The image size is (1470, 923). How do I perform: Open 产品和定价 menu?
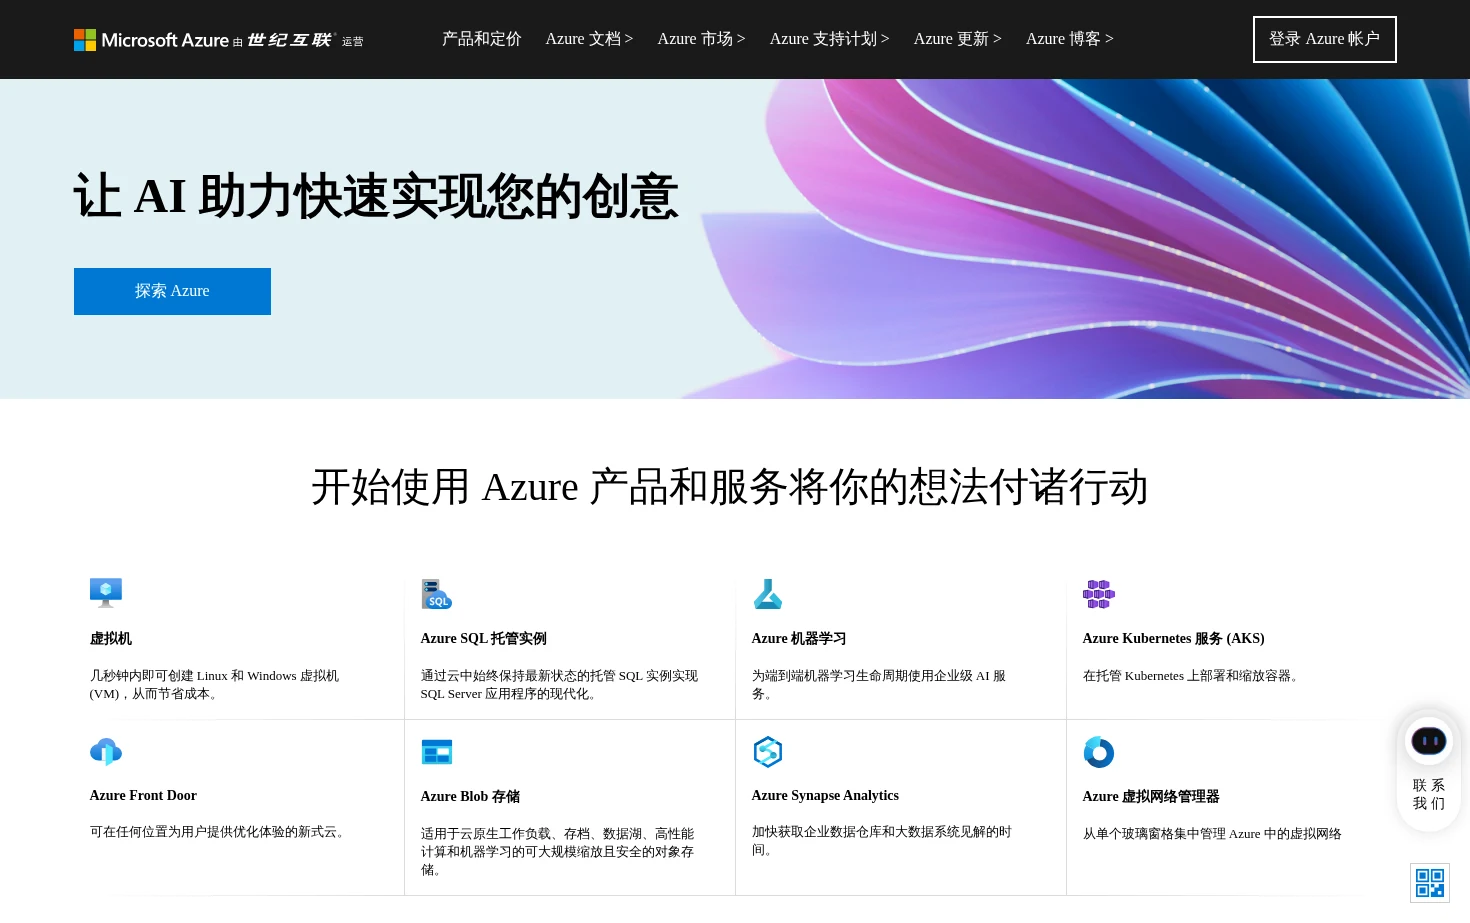[x=482, y=39]
